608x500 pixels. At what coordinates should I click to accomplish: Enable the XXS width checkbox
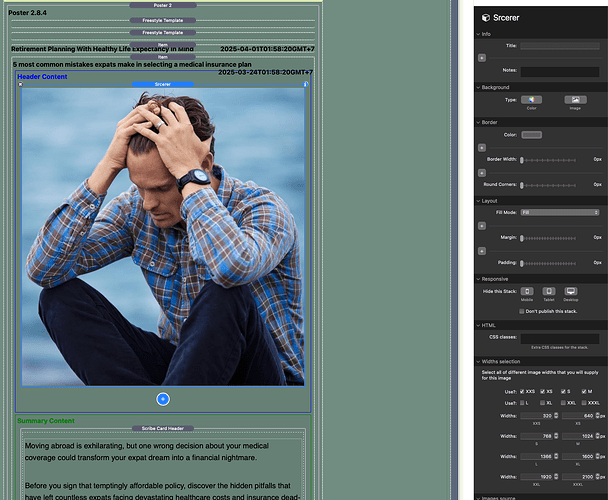(x=522, y=391)
